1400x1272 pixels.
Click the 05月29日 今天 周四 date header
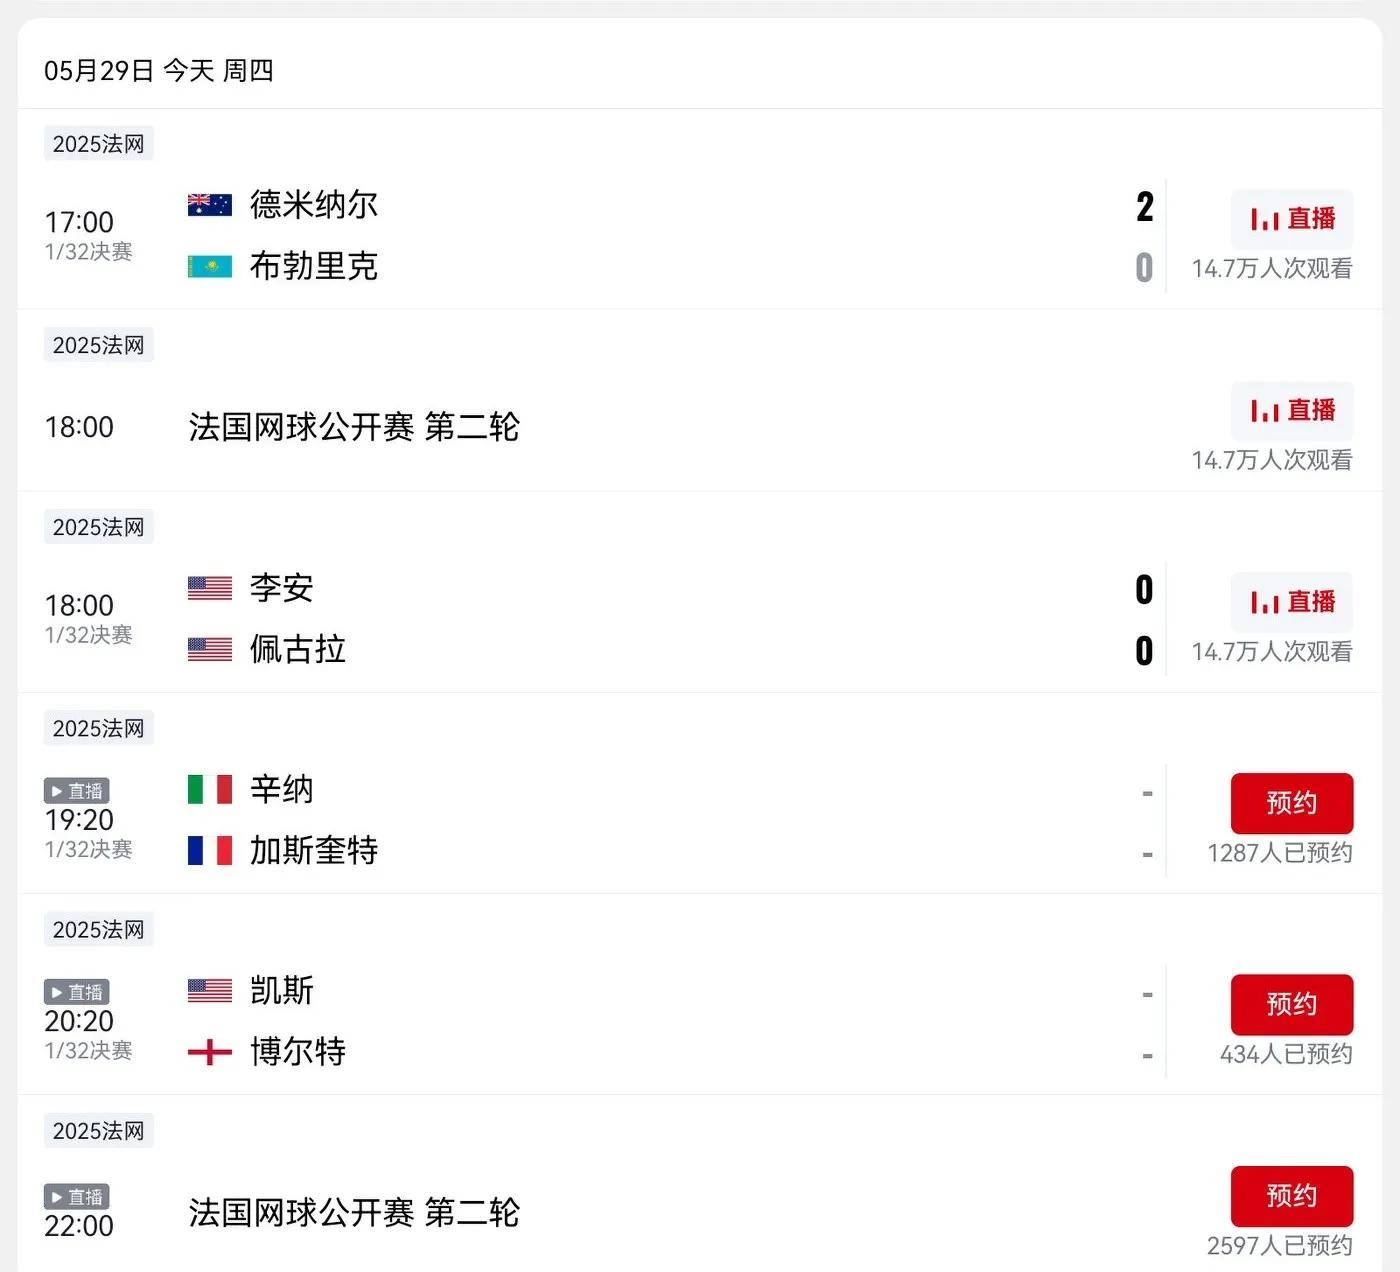pos(159,71)
